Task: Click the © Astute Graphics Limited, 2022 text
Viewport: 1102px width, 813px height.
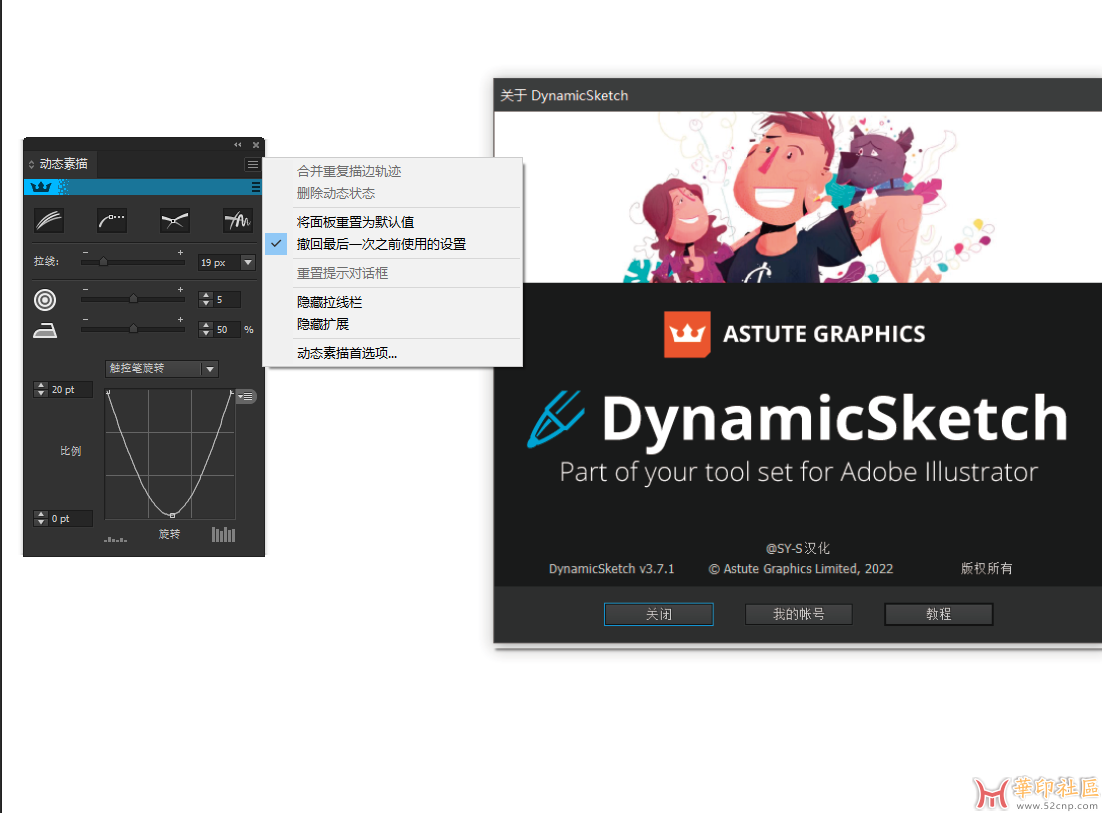Action: click(x=800, y=568)
